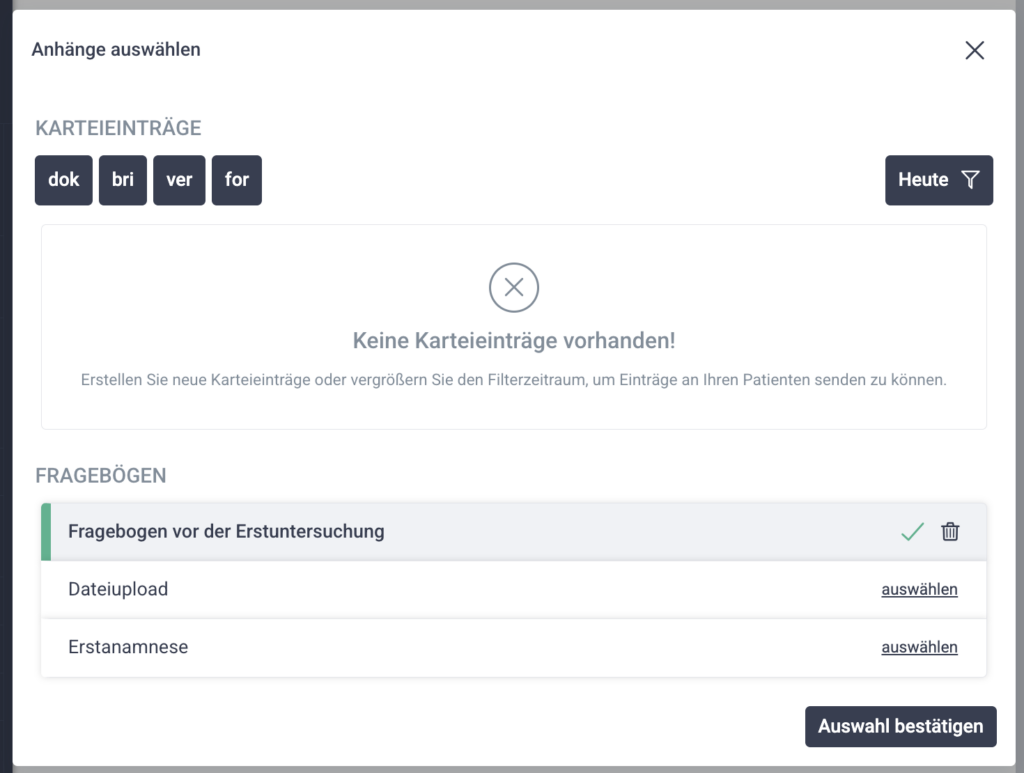Toggle the ver entry type filter
Screen dimensions: 1024x773
click(179, 180)
